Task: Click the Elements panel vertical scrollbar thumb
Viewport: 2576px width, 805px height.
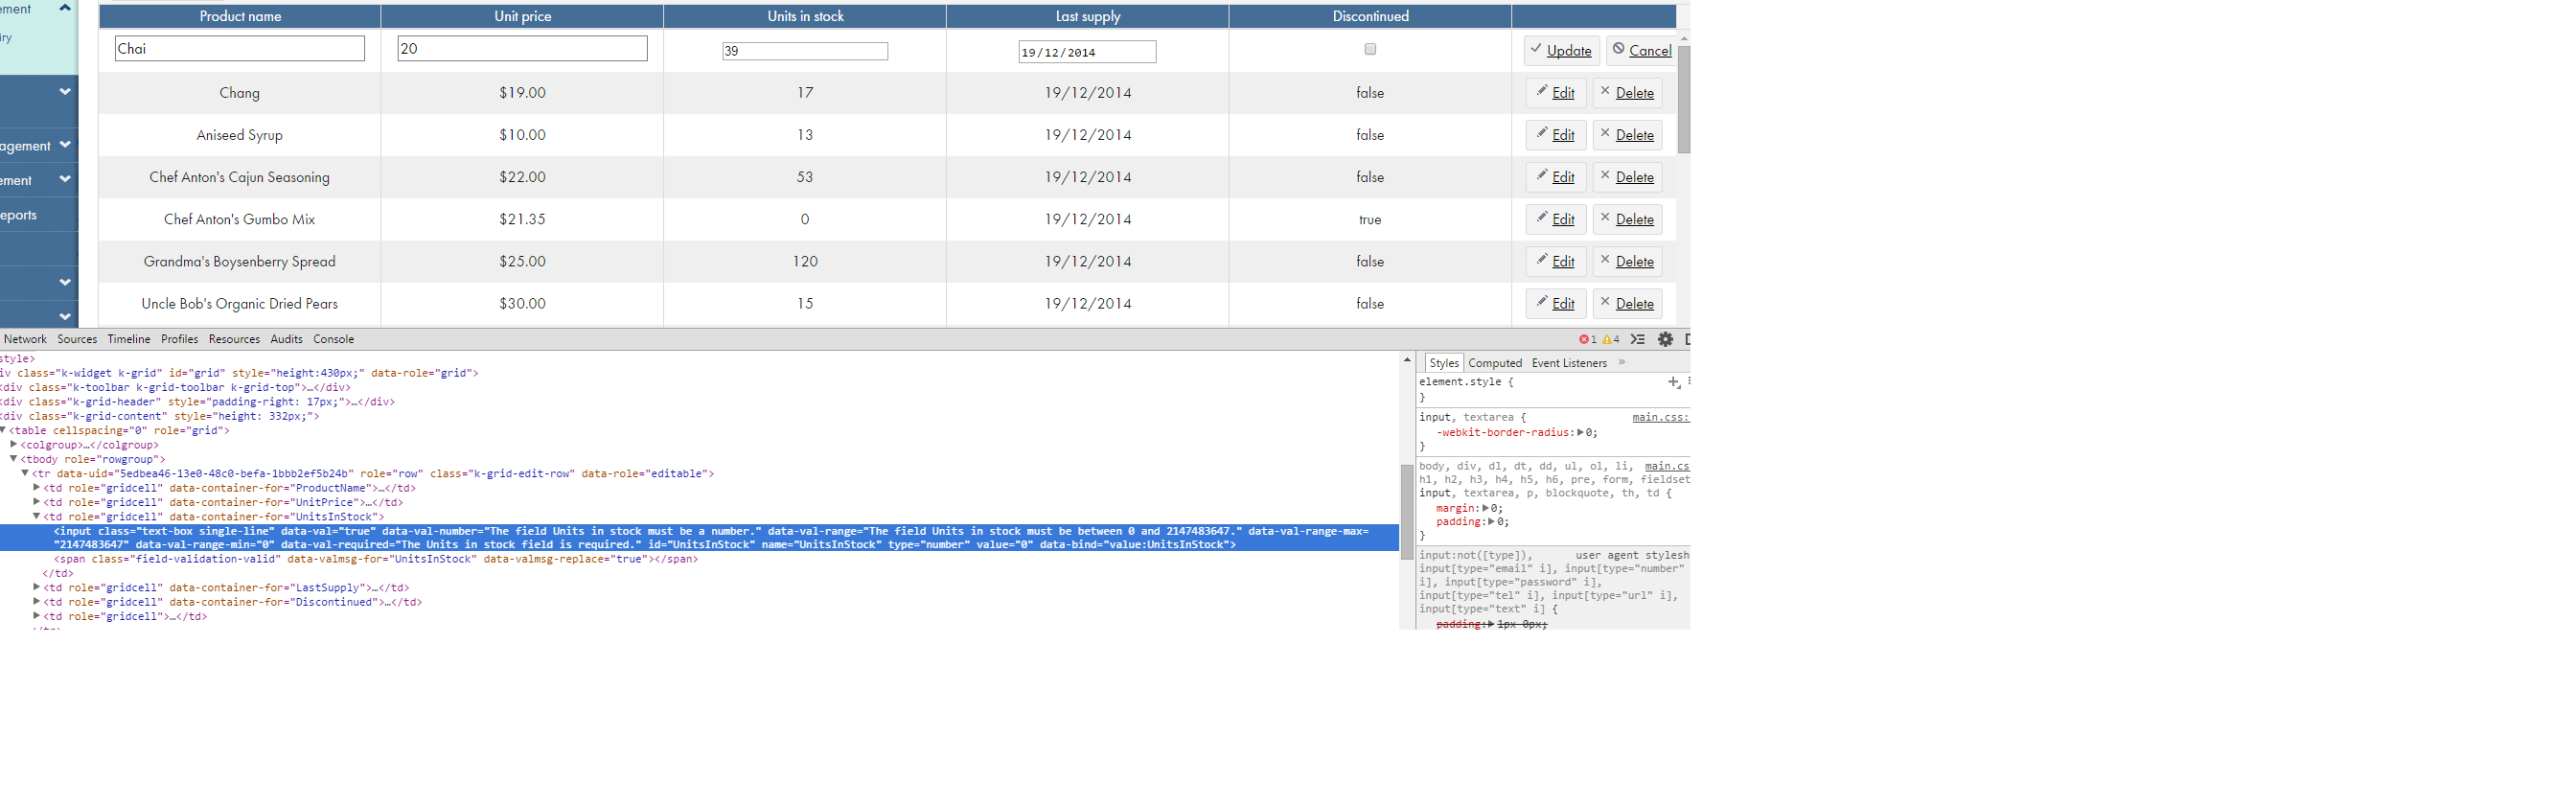Action: [x=1407, y=512]
